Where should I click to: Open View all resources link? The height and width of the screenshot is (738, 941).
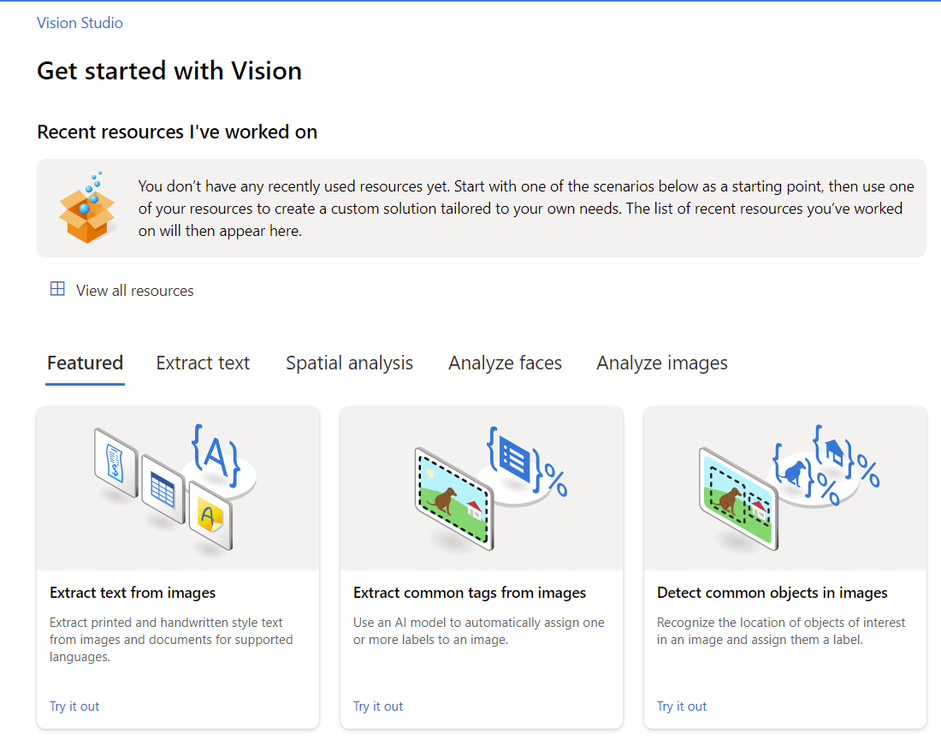coord(135,291)
